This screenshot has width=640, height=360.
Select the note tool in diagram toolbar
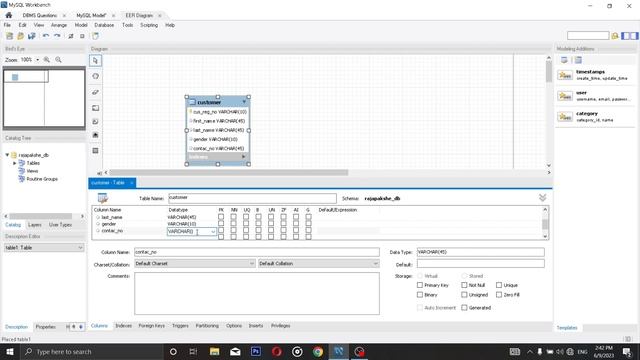(x=96, y=122)
